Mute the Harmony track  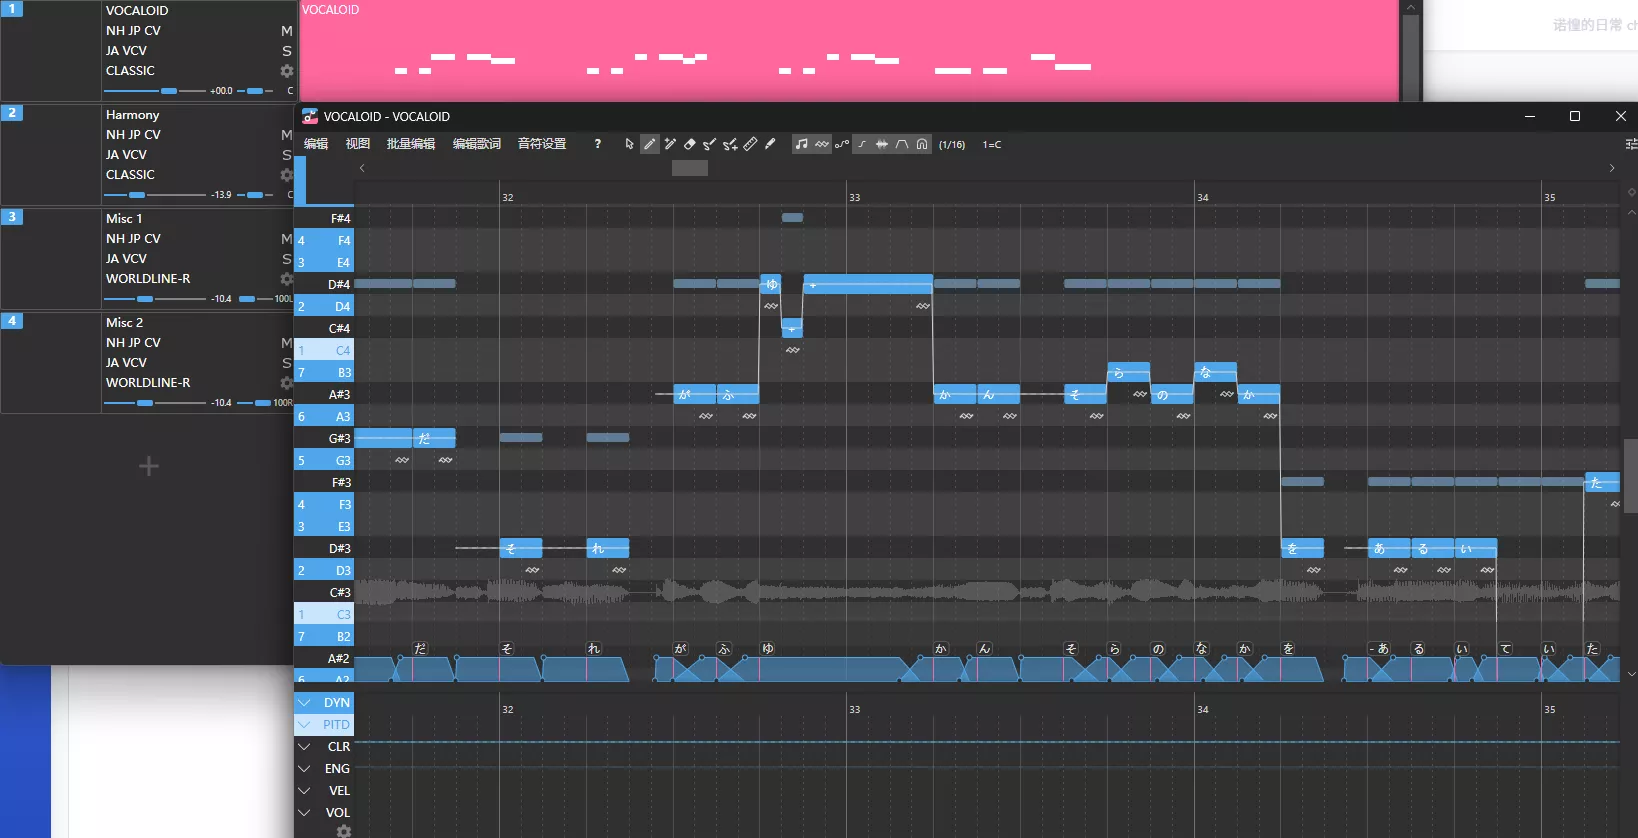click(287, 135)
